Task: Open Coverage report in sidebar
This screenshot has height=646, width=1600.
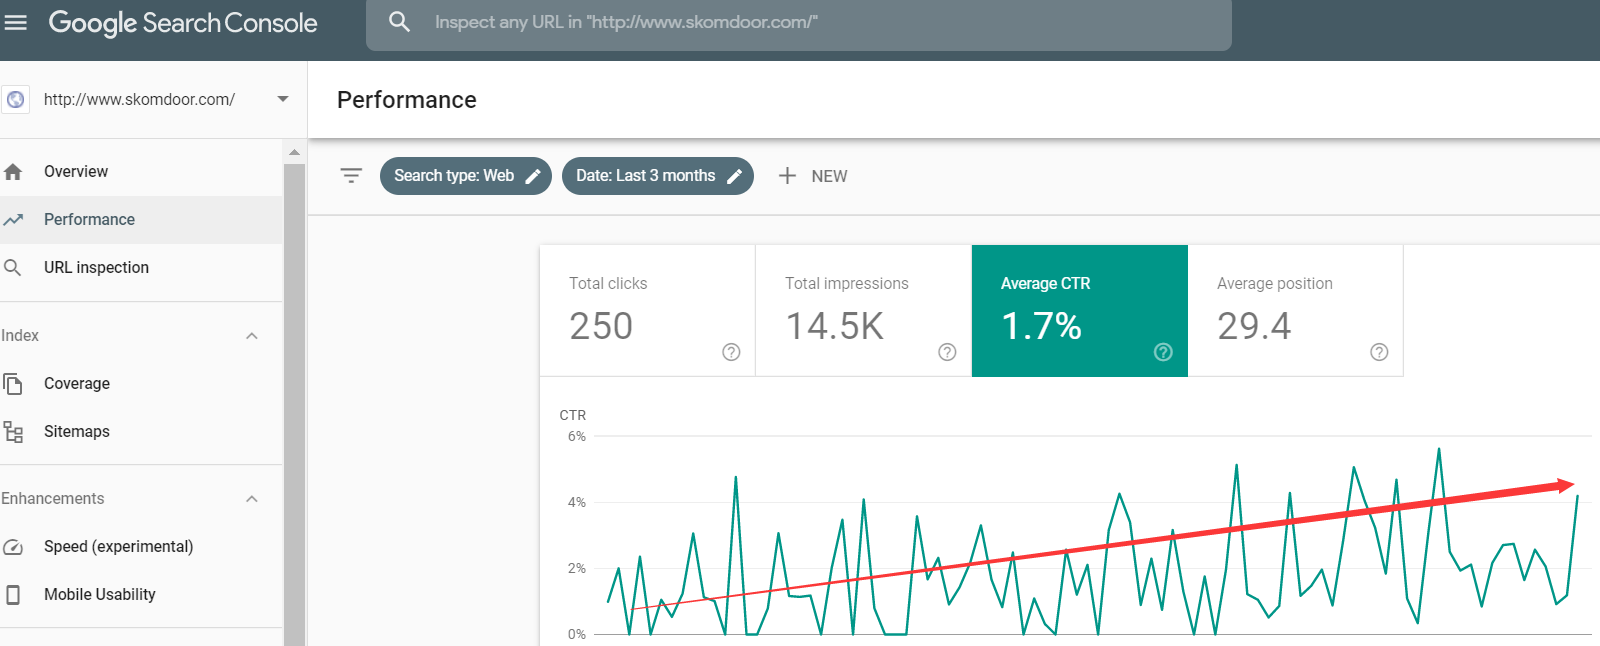Action: (142, 384)
